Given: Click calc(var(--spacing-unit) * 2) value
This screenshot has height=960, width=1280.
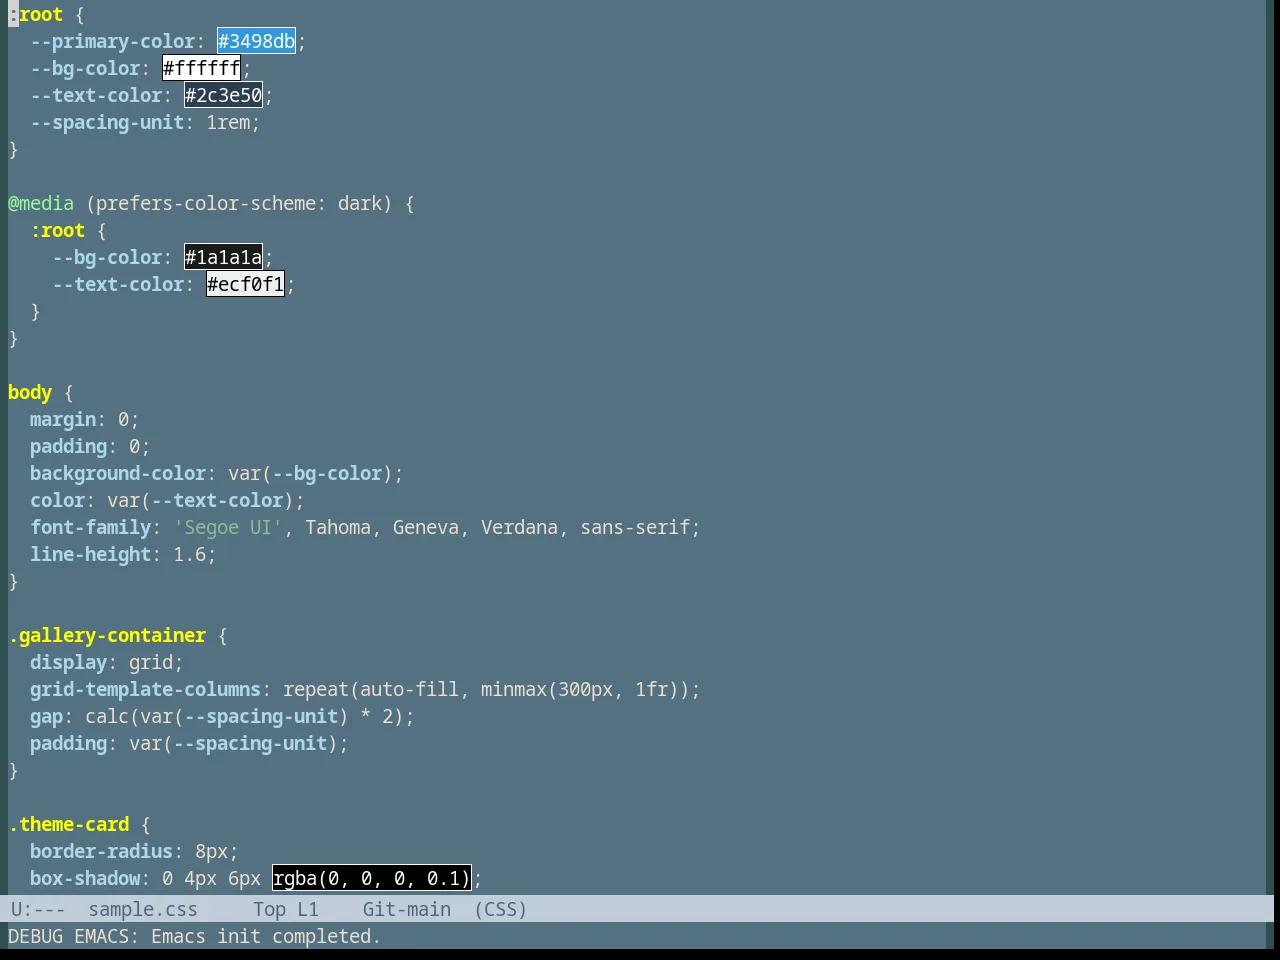Looking at the screenshot, I should tap(244, 716).
